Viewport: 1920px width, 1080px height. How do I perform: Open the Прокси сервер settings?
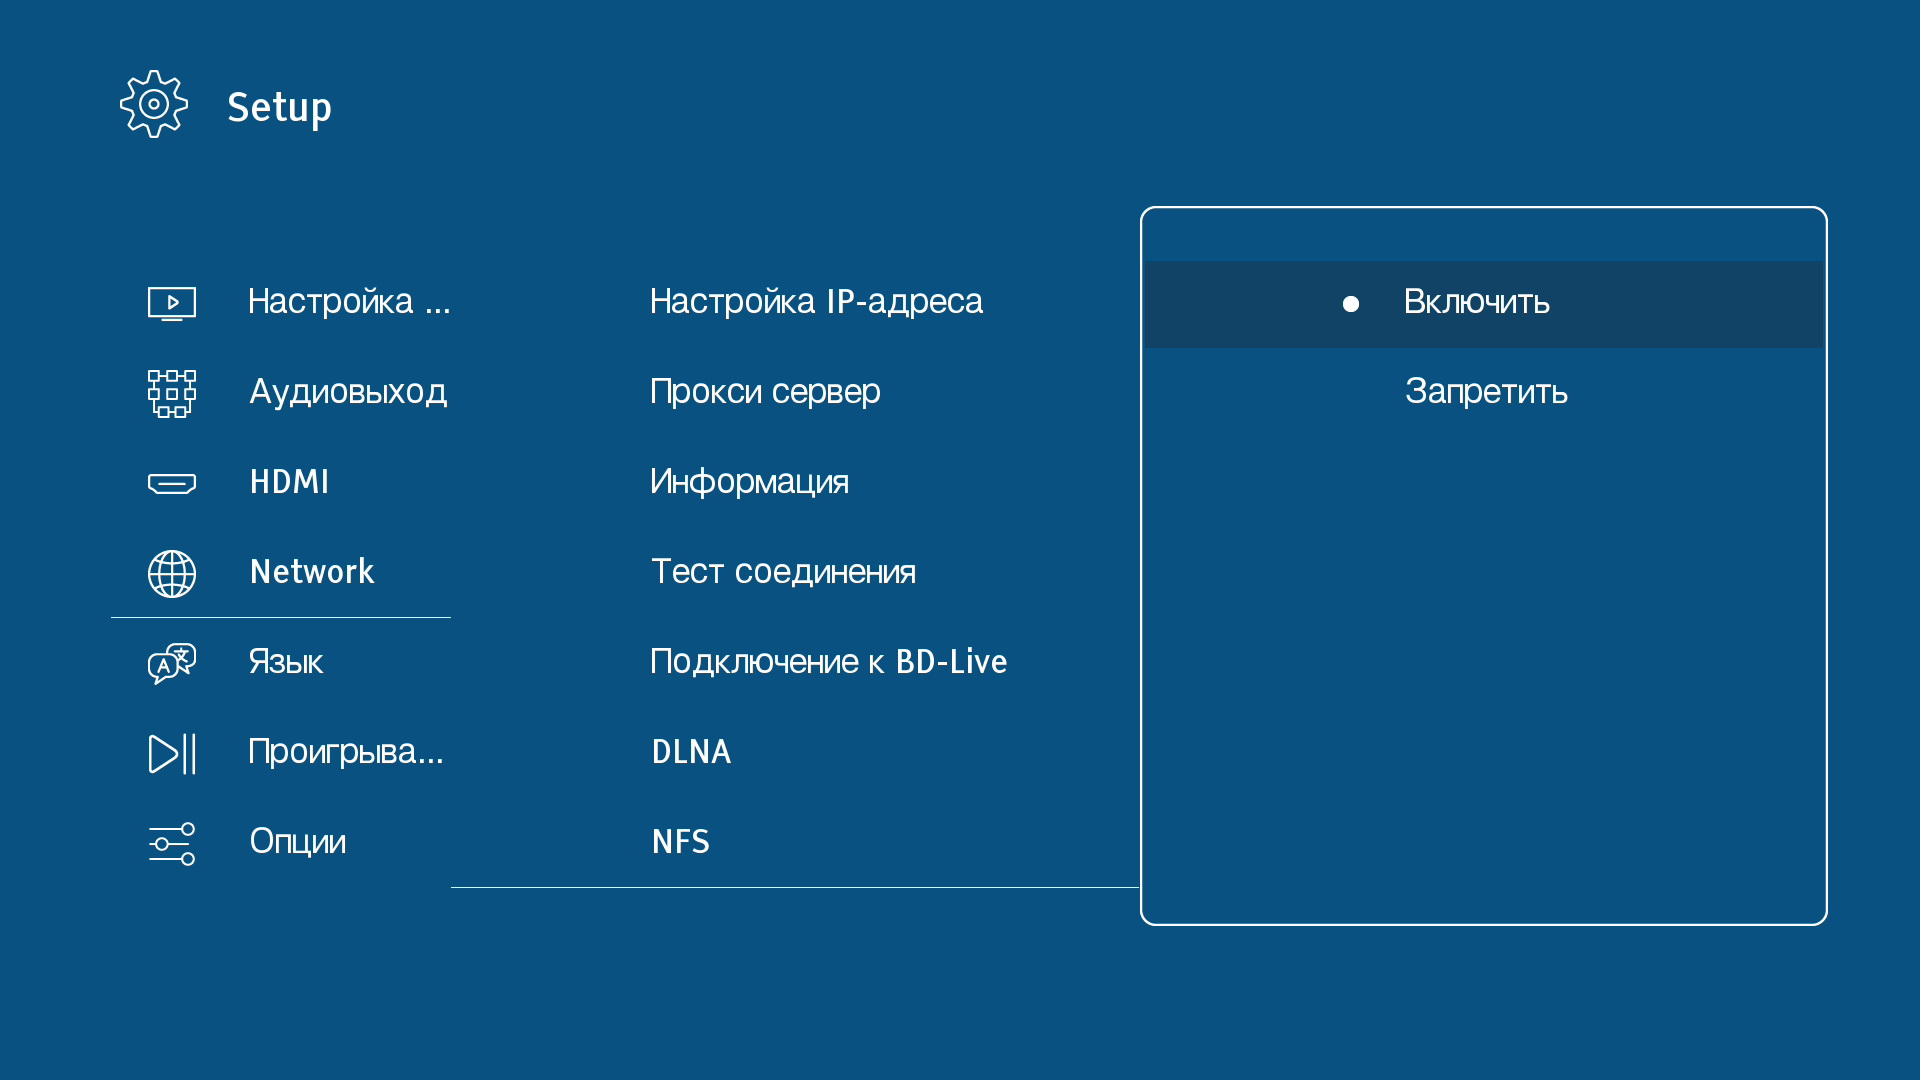pos(765,392)
